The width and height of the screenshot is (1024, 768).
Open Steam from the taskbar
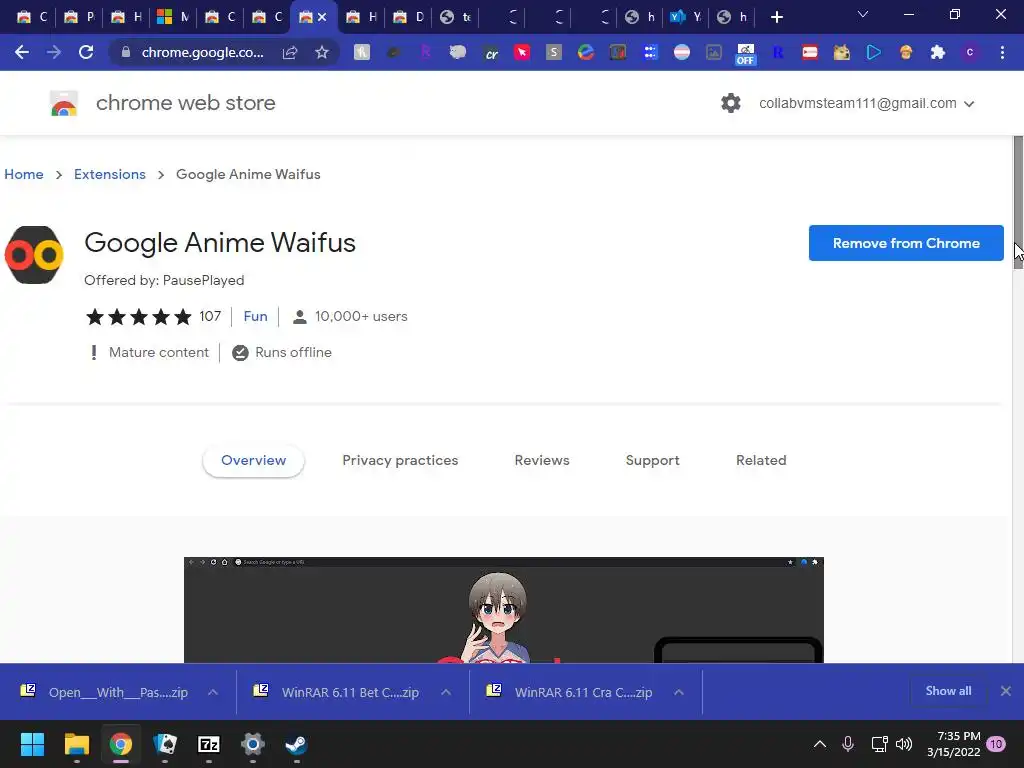pyautogui.click(x=296, y=744)
